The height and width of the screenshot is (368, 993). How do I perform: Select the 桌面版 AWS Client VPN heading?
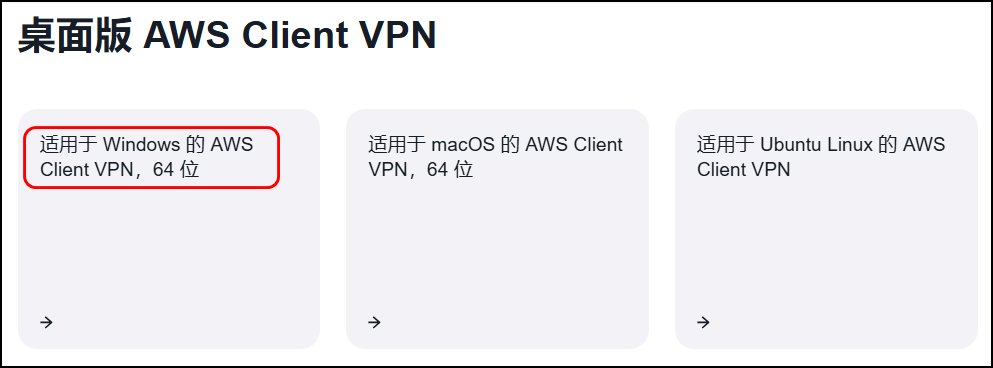pyautogui.click(x=227, y=36)
